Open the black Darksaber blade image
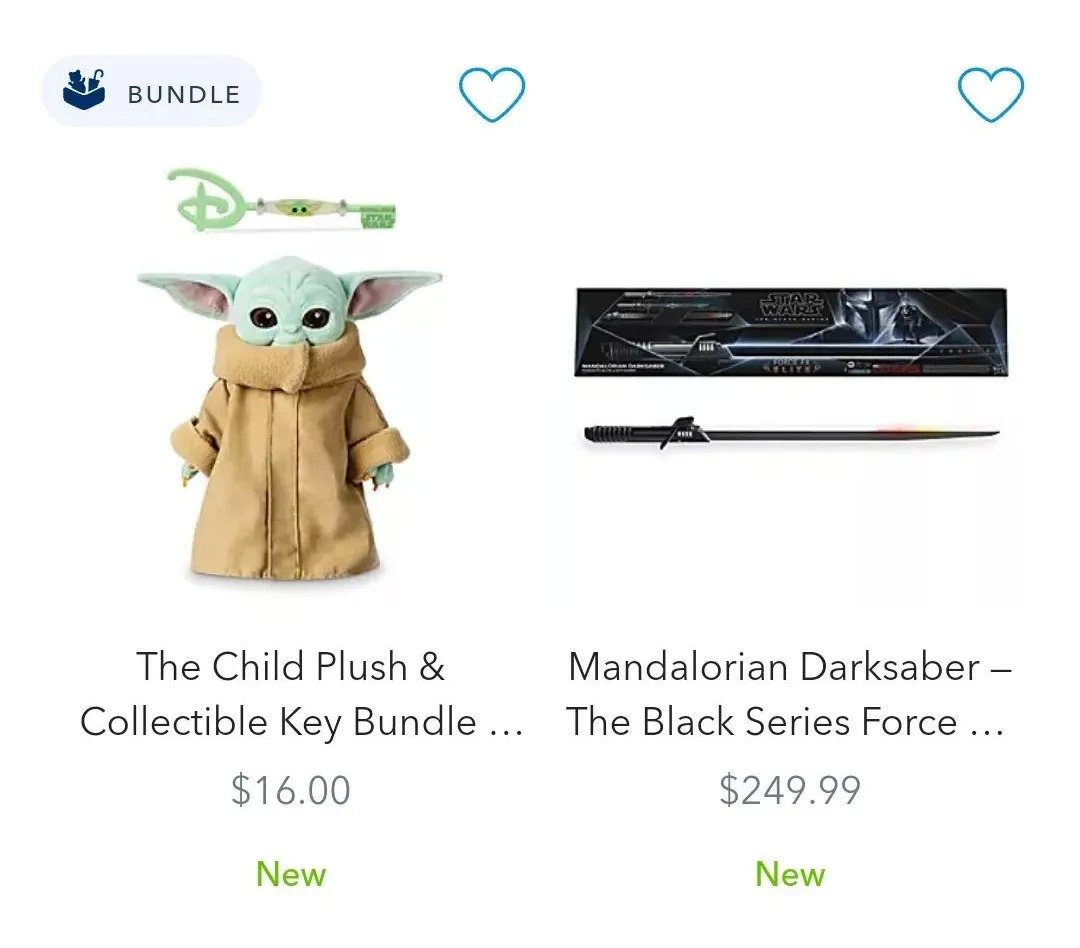This screenshot has width=1080, height=948. [x=791, y=433]
